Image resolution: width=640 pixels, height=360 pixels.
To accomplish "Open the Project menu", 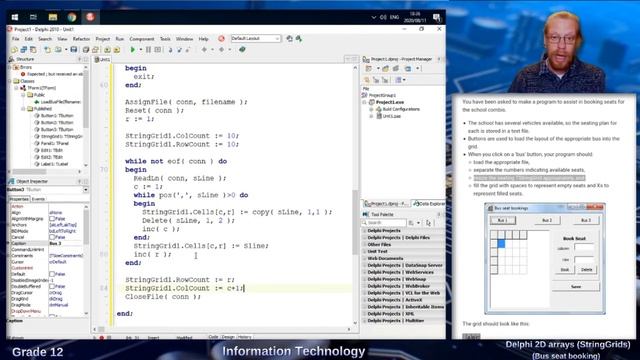I will (102, 39).
